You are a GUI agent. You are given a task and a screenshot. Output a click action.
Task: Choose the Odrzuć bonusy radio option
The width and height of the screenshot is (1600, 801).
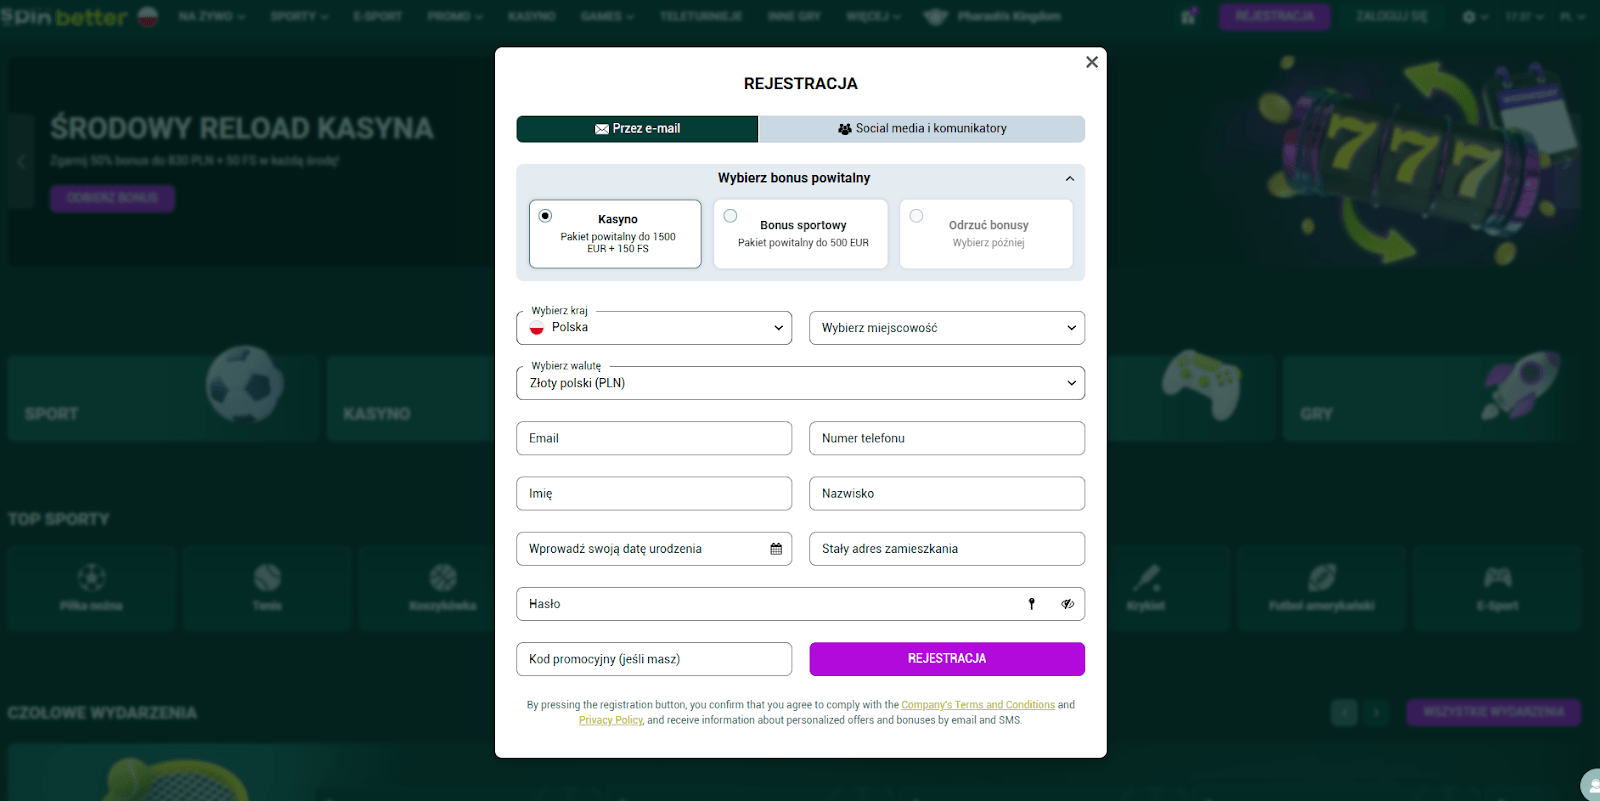(916, 216)
